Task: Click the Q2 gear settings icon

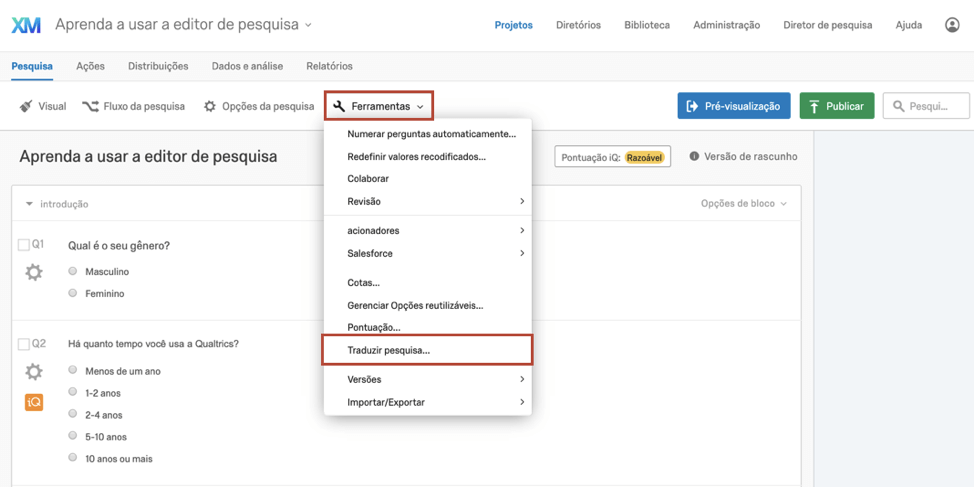Action: (x=34, y=372)
